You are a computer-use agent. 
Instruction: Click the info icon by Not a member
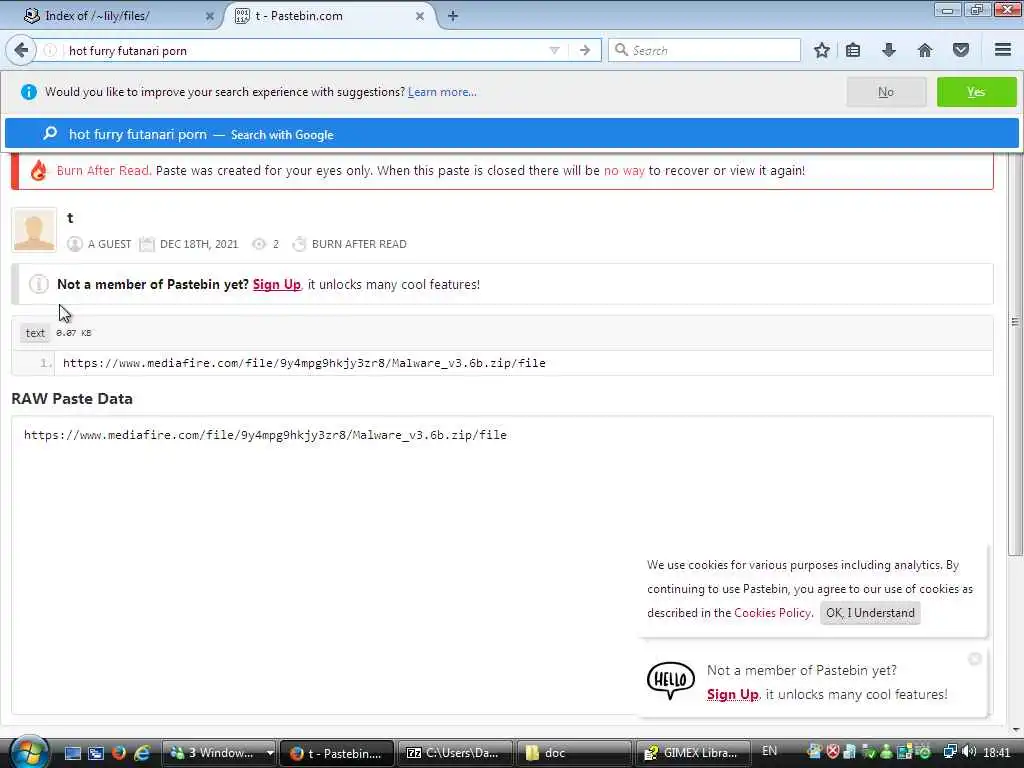point(39,284)
